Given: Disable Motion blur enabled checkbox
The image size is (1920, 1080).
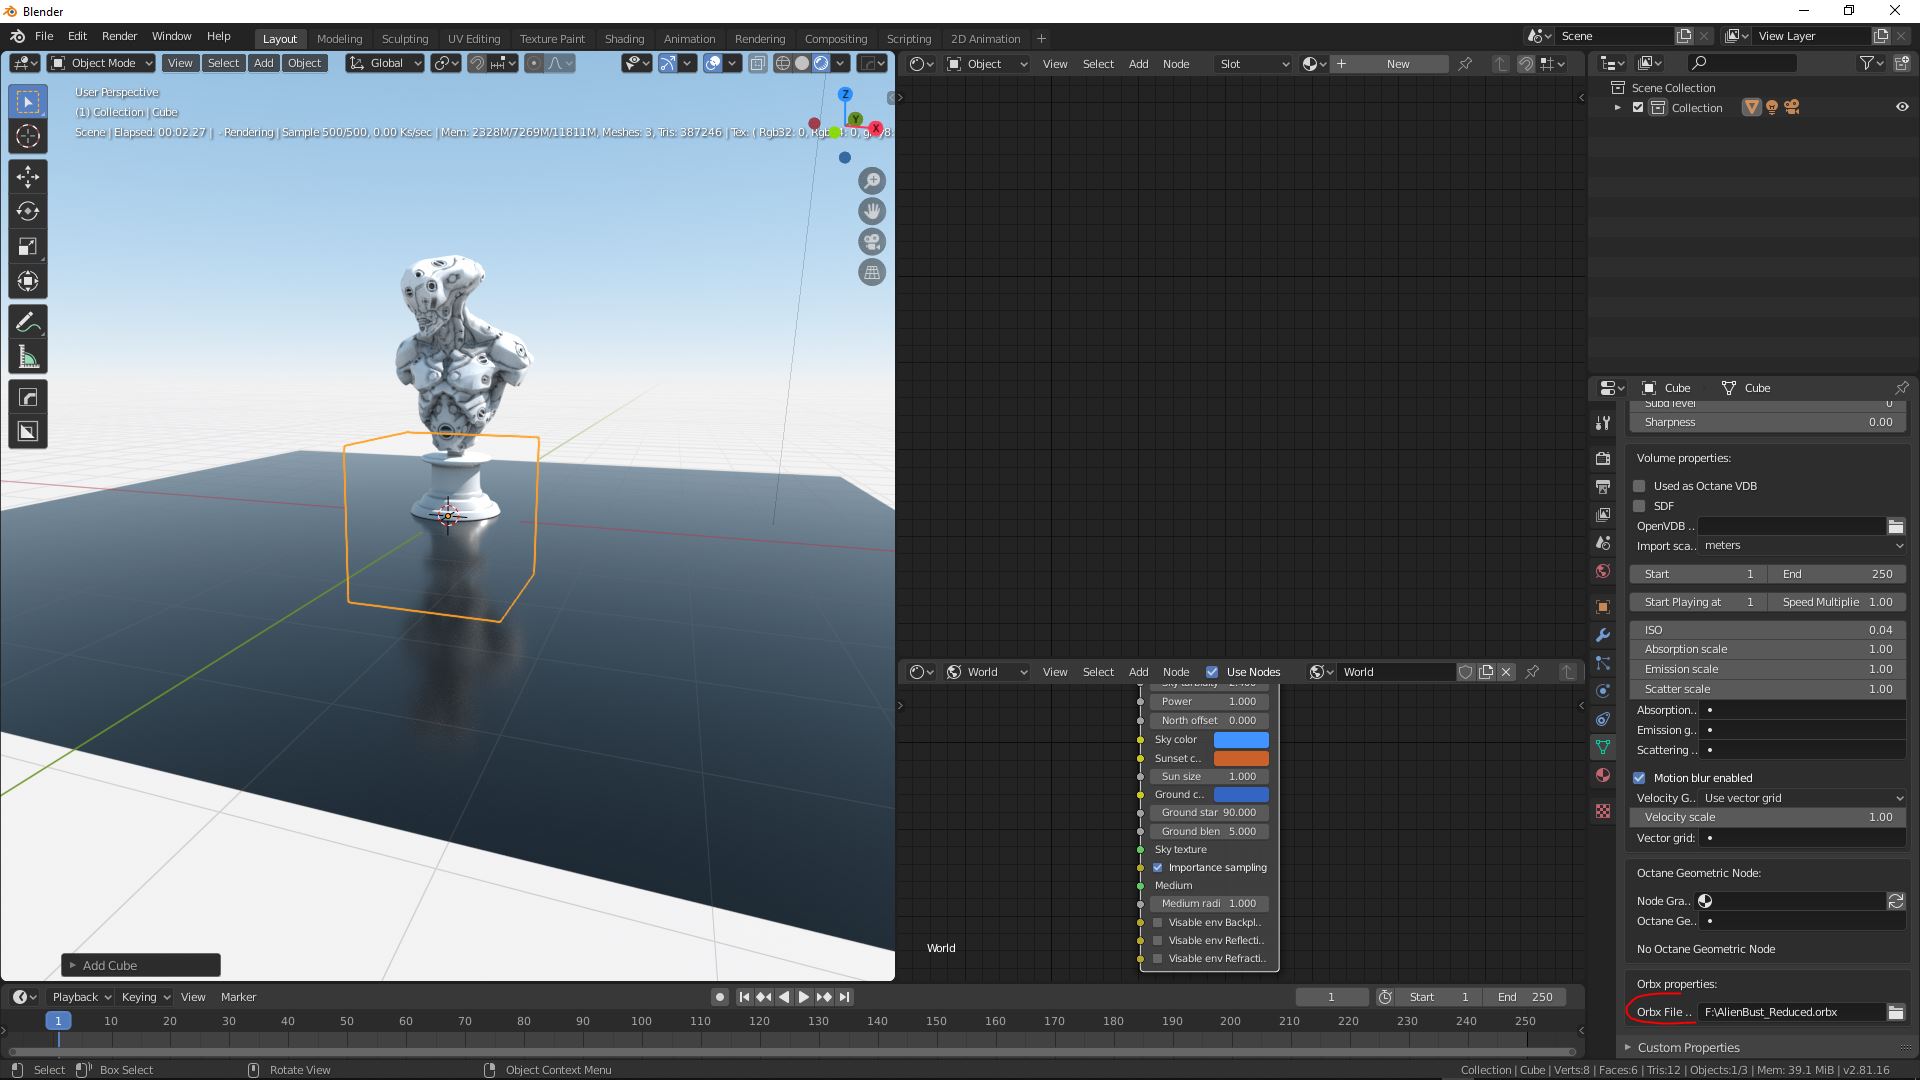Looking at the screenshot, I should (x=1639, y=778).
